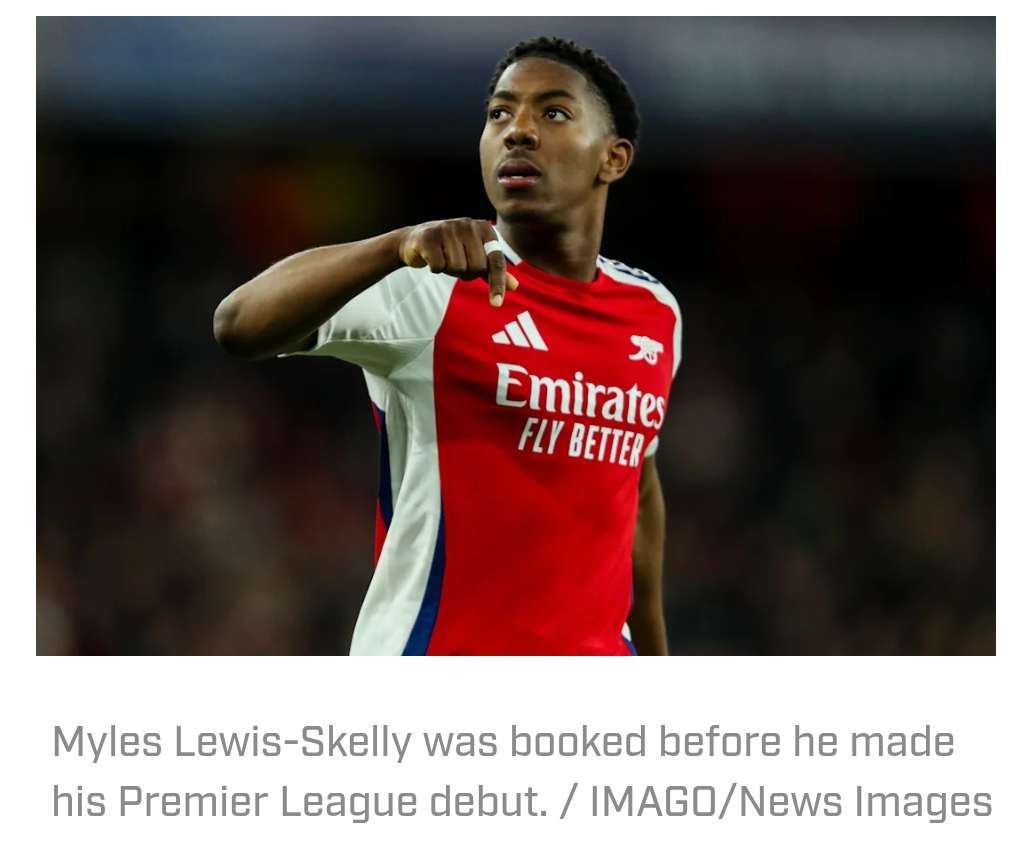1017x842 pixels.
Task: Click the FLY BETTER slogan on the jersey
Action: pyautogui.click(x=581, y=444)
